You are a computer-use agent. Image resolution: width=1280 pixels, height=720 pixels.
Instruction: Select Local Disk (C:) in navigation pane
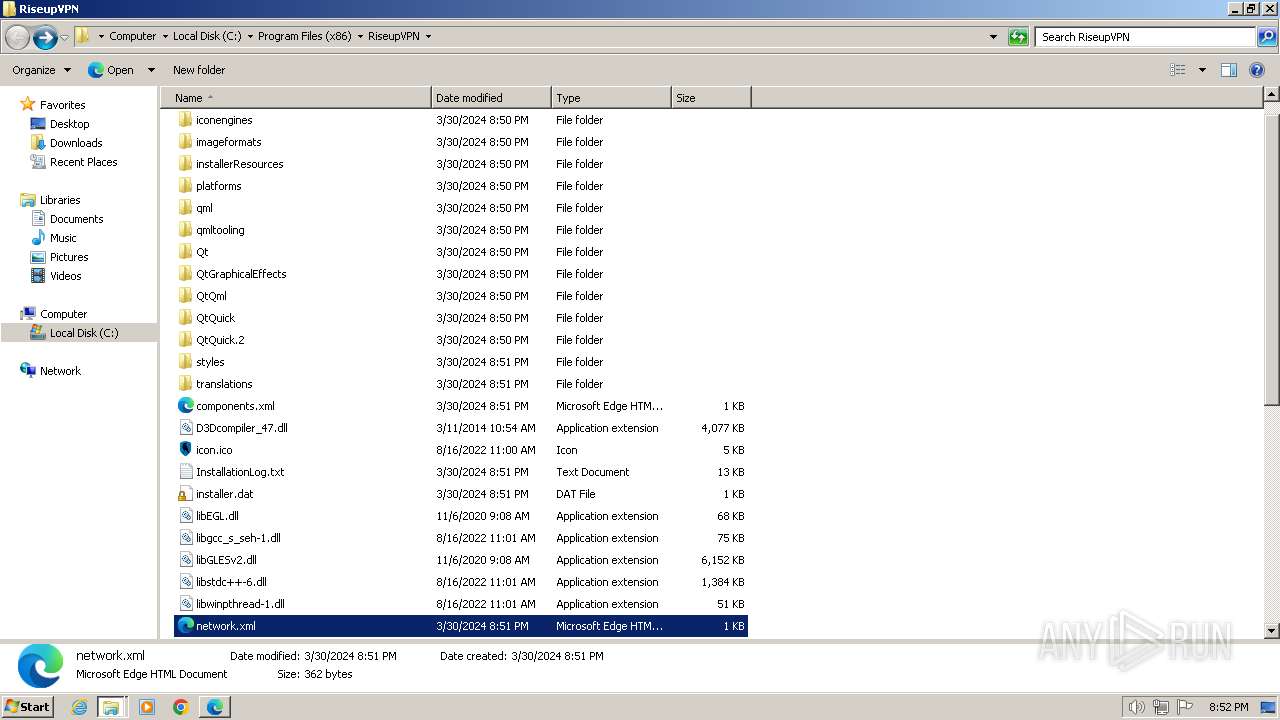pyautogui.click(x=84, y=333)
